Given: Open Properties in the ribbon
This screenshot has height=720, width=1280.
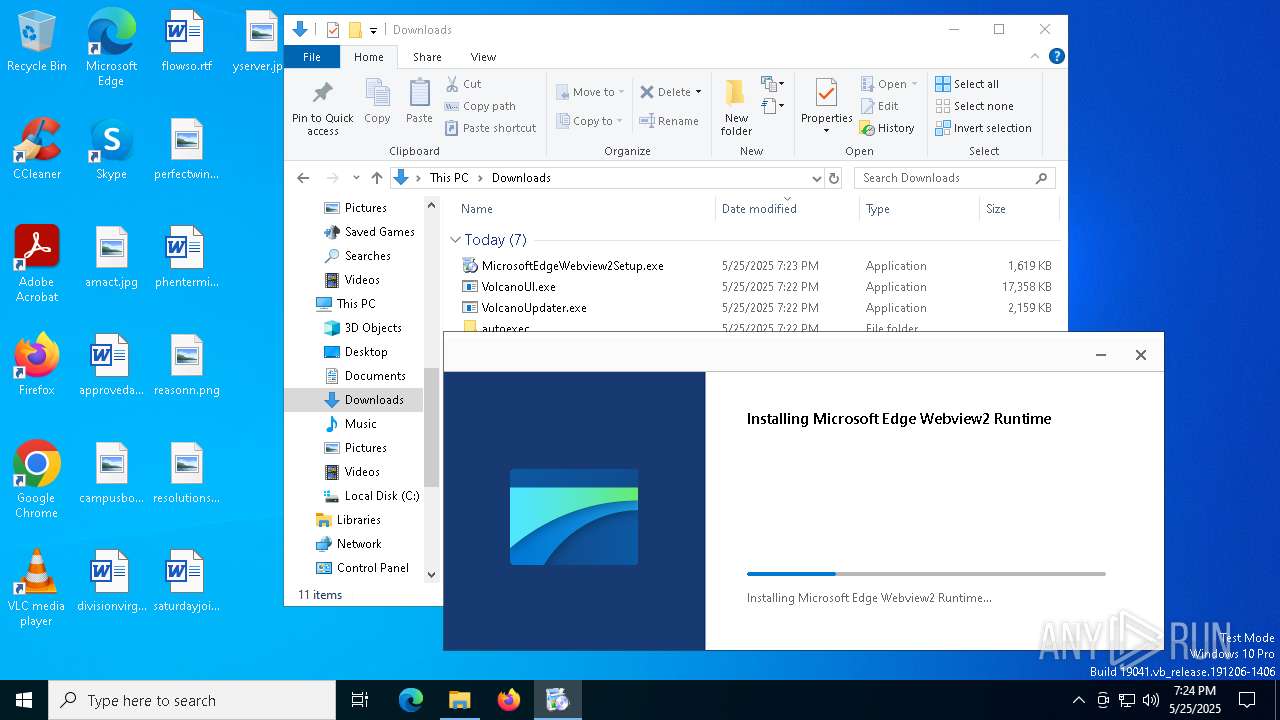Looking at the screenshot, I should pos(826,106).
